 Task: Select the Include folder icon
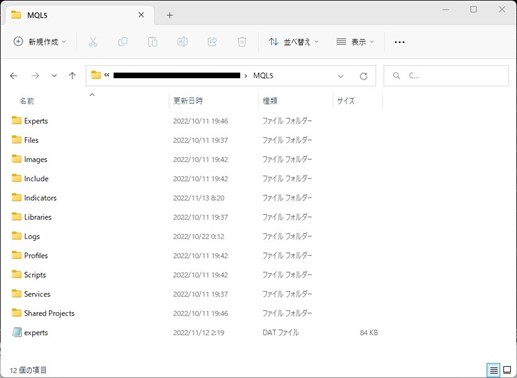tap(16, 178)
